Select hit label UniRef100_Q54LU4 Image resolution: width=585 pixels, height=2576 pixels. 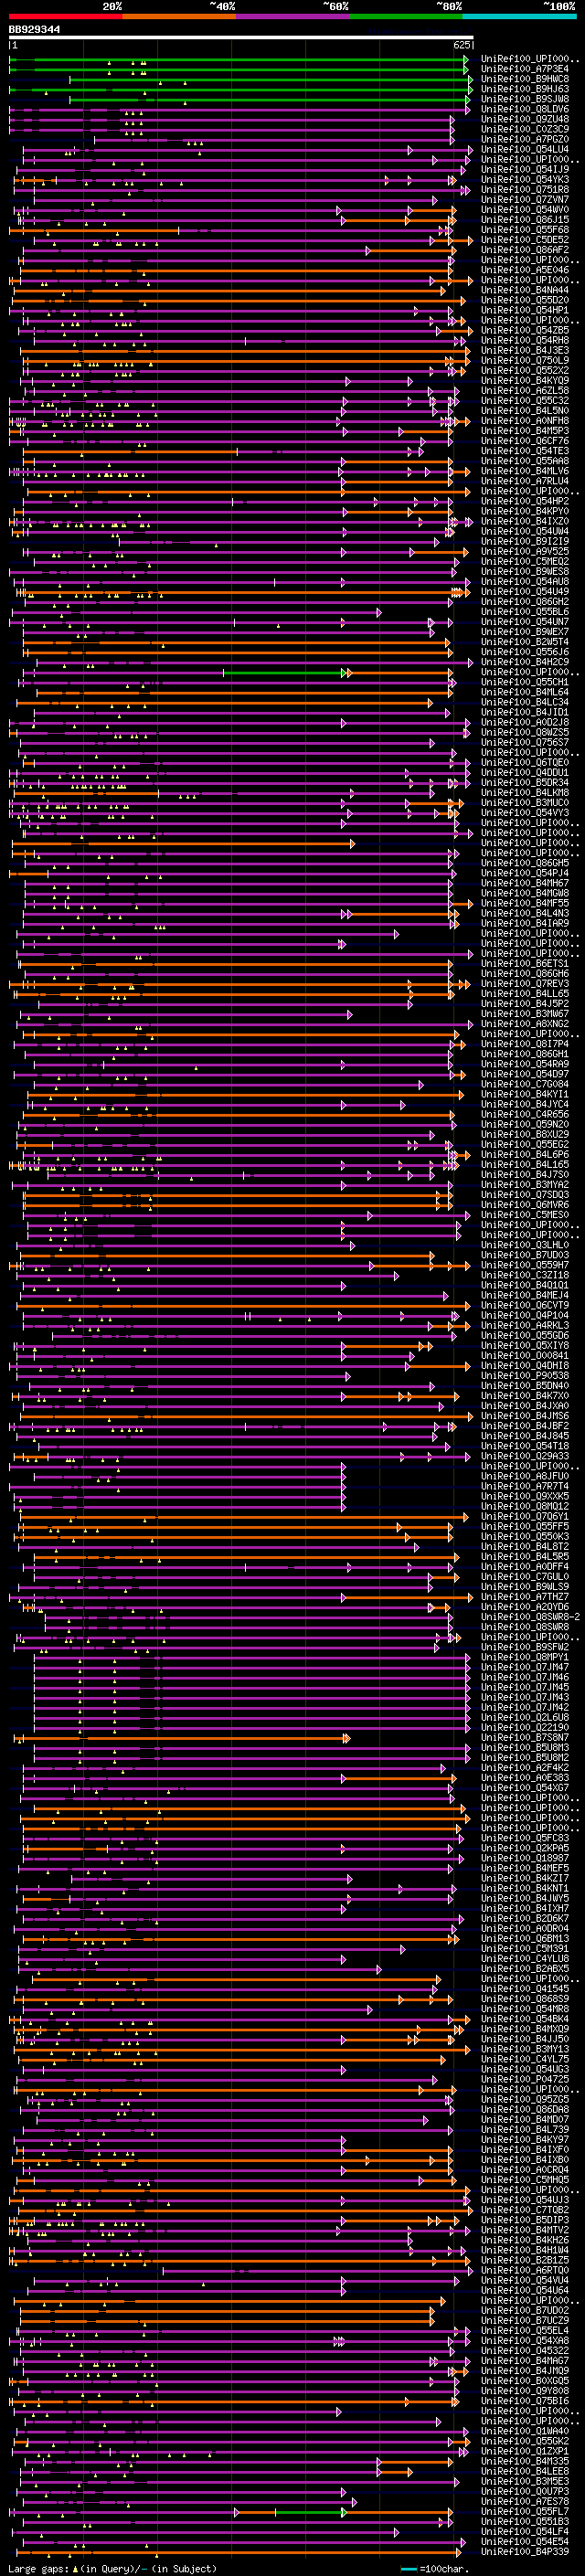[x=525, y=149]
